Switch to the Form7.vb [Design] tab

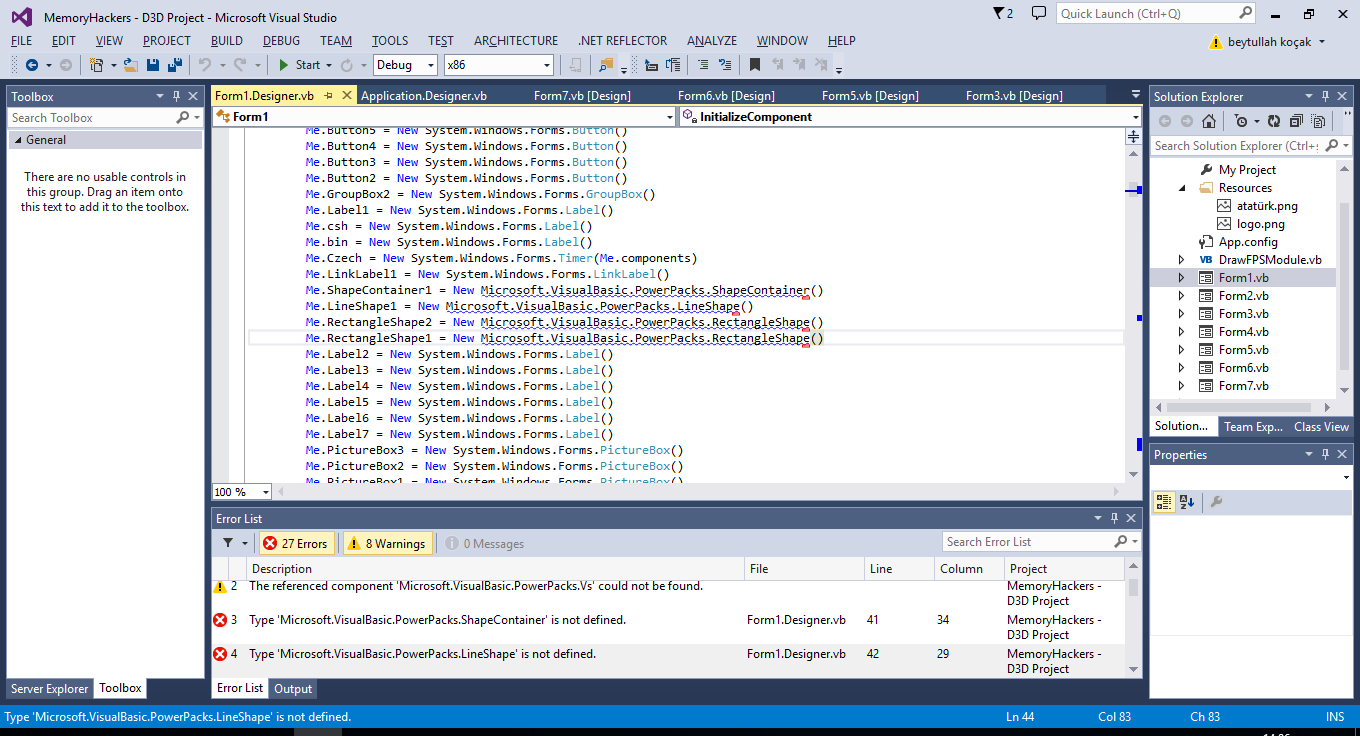pos(582,96)
